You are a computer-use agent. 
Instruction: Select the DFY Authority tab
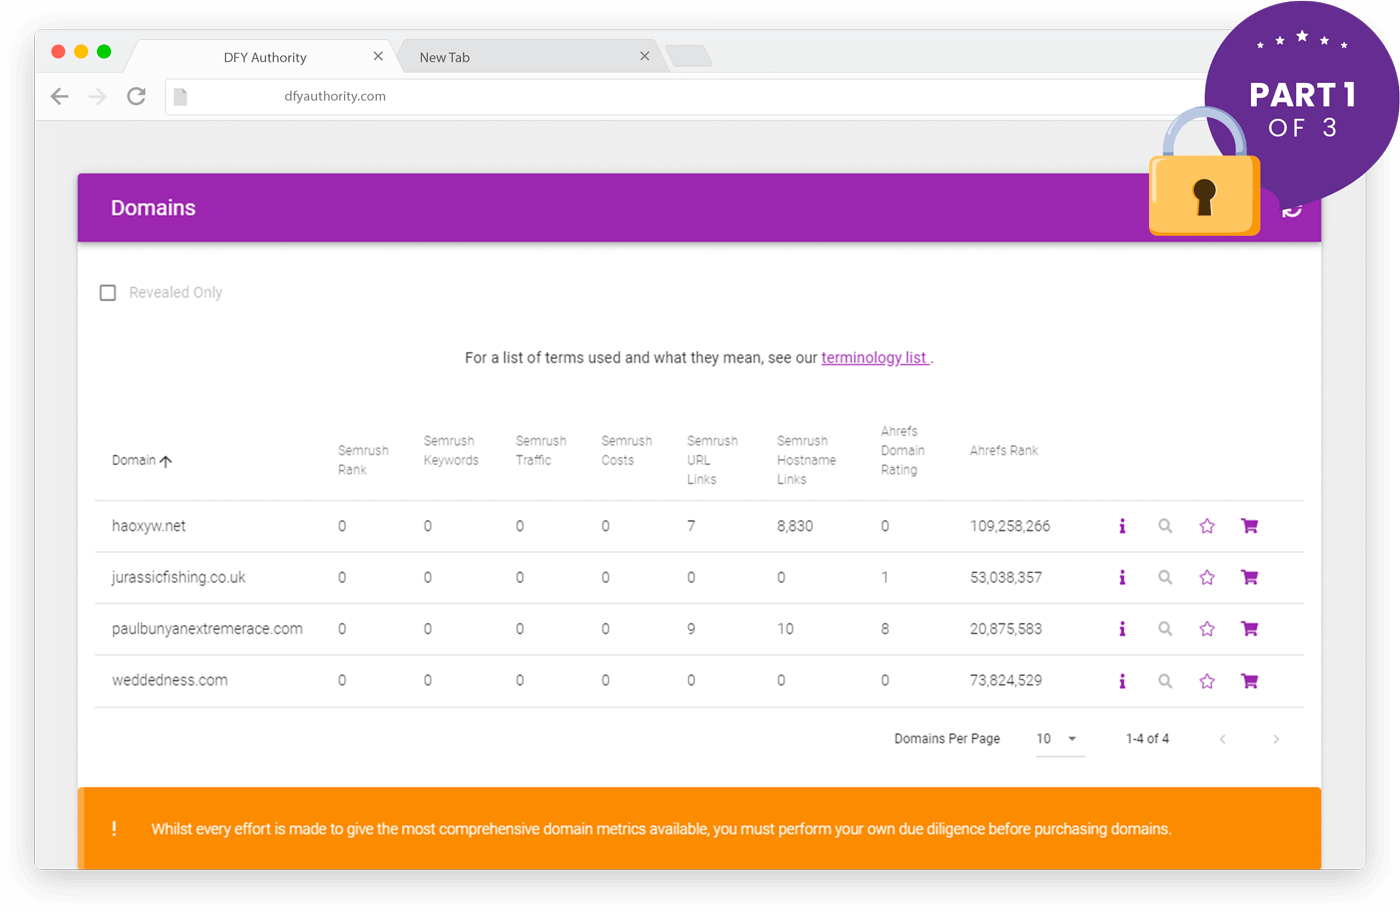click(x=265, y=58)
